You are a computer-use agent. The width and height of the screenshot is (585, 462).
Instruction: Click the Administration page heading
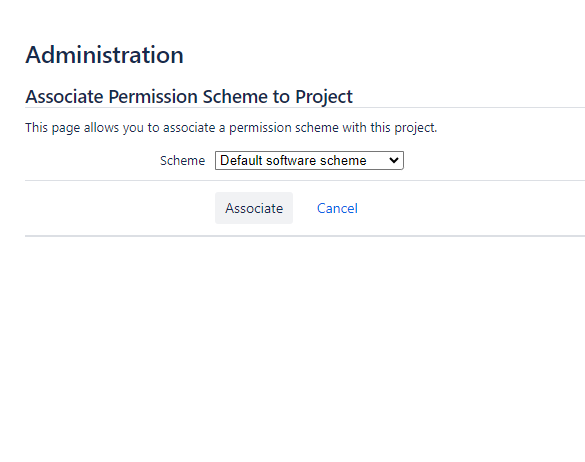104,55
